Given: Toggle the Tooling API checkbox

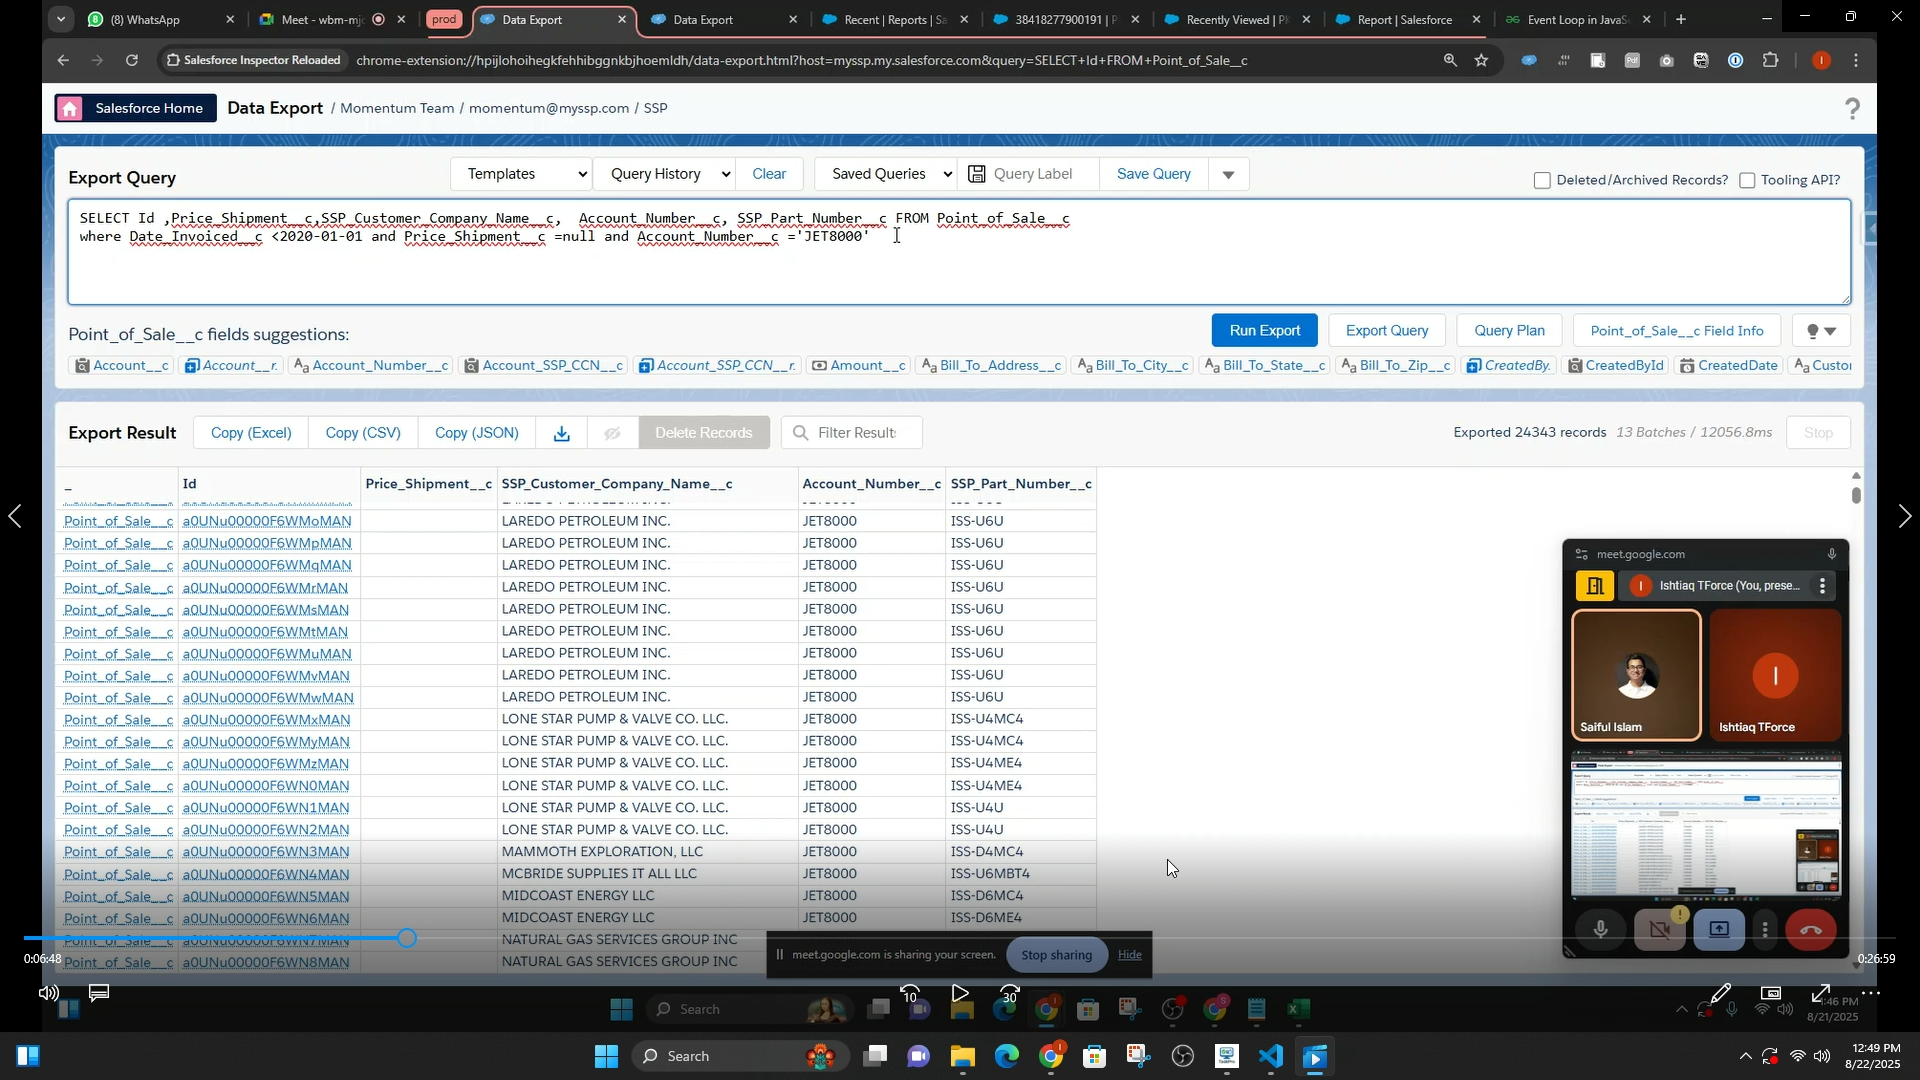Looking at the screenshot, I should (1747, 181).
